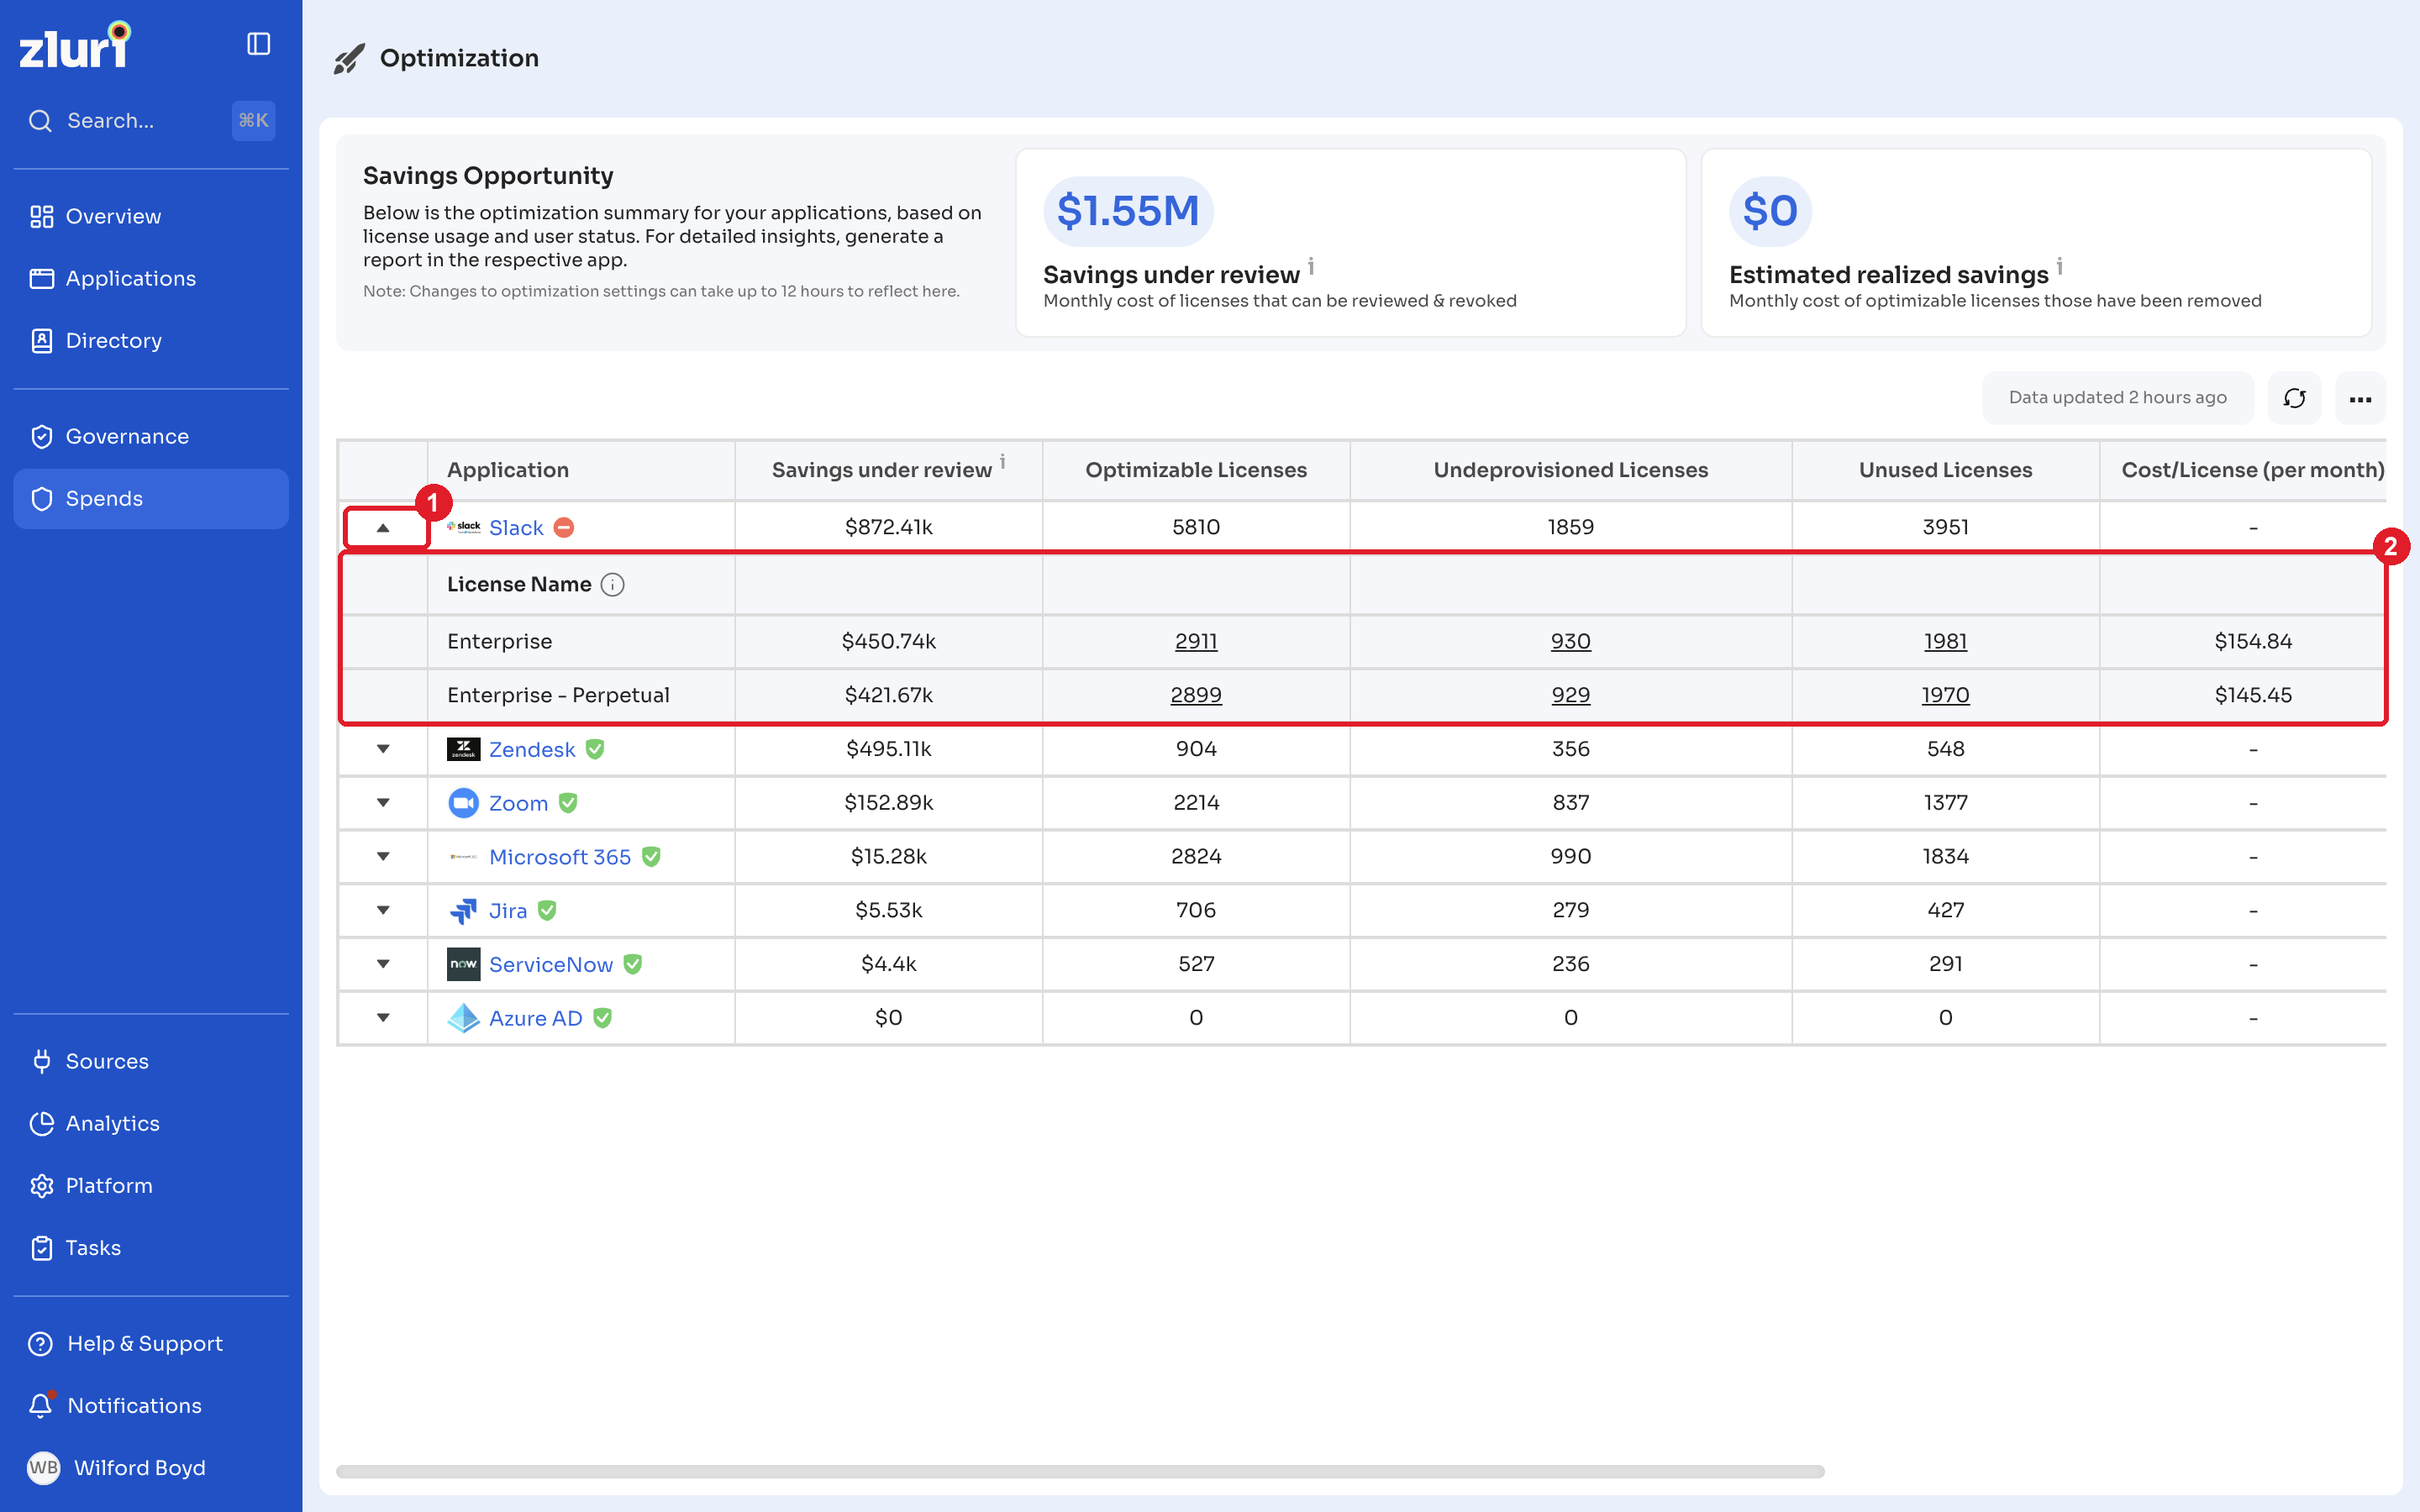Expand the Zendesk row
Viewport: 2420px width, 1512px height.
(383, 749)
